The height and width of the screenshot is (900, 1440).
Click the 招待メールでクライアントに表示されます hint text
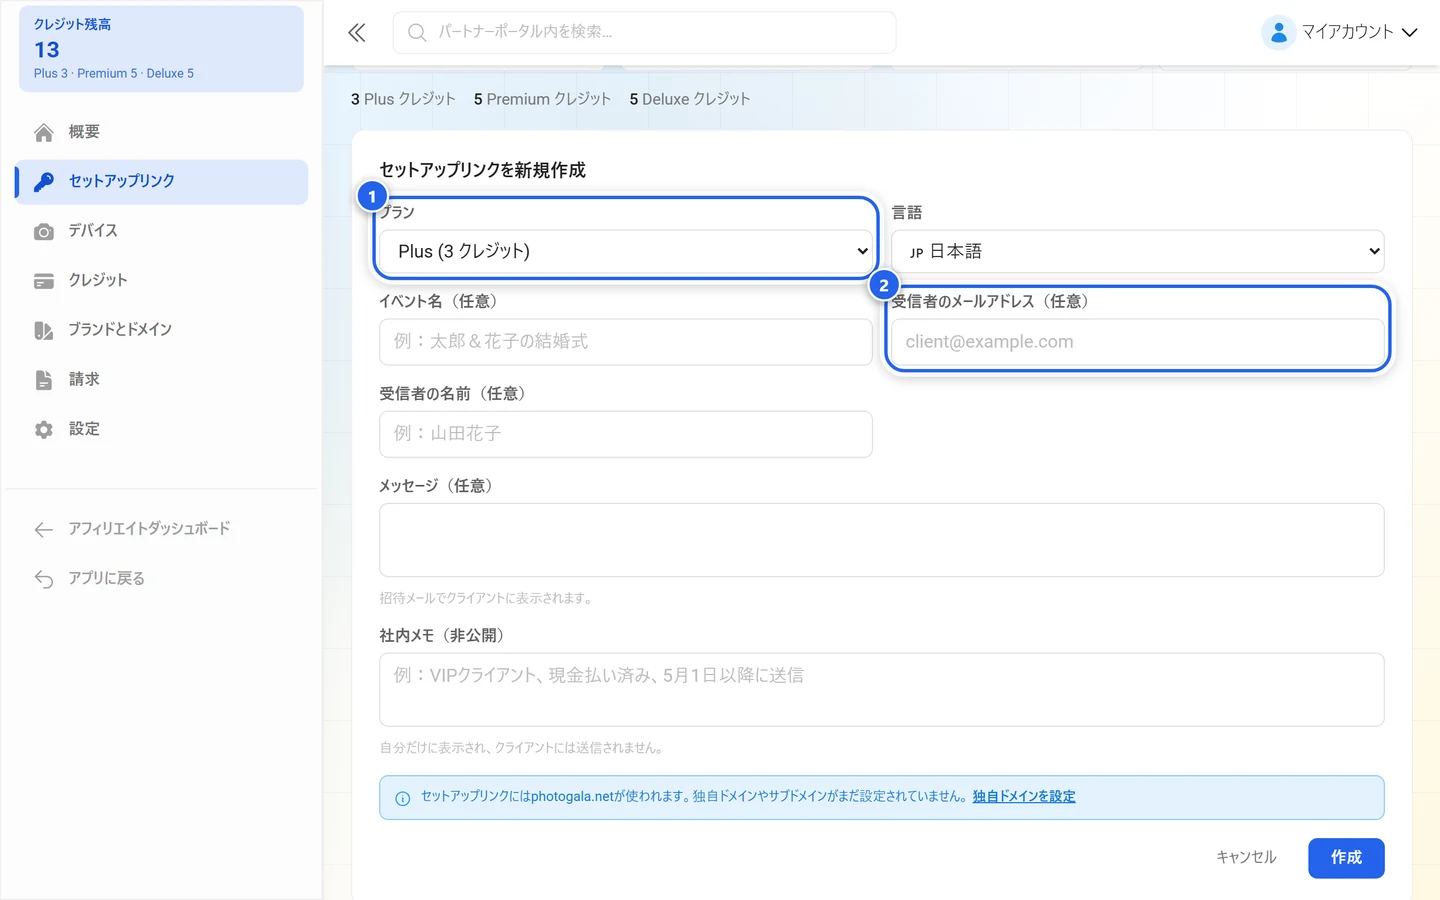click(488, 598)
